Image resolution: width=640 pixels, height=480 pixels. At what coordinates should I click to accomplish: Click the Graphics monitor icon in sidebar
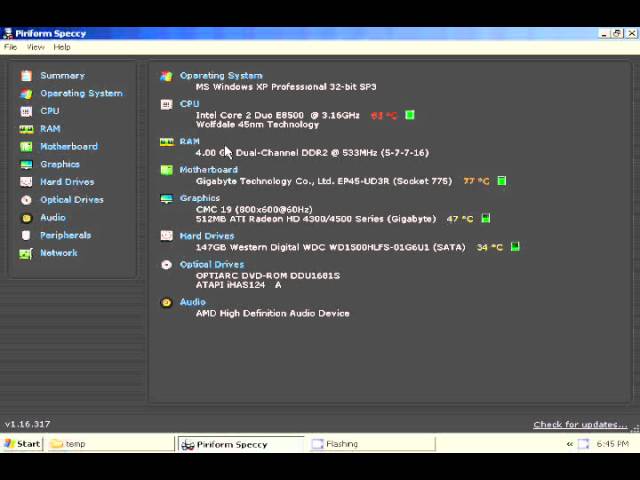26,164
